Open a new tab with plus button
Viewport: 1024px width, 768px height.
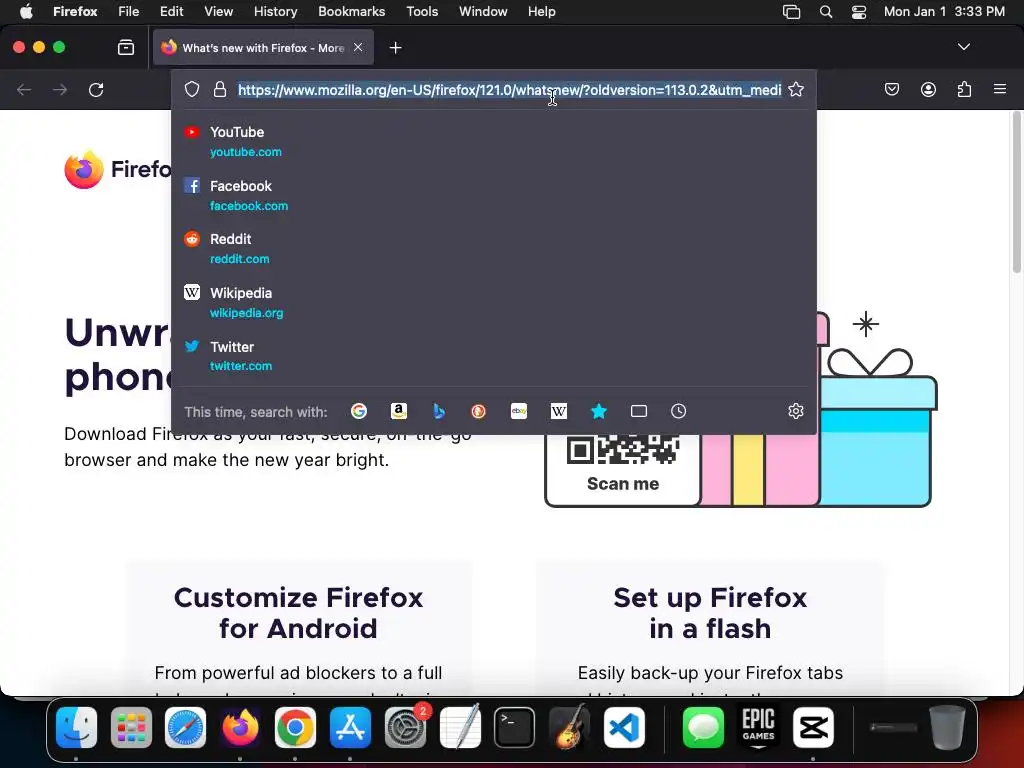[x=395, y=48]
